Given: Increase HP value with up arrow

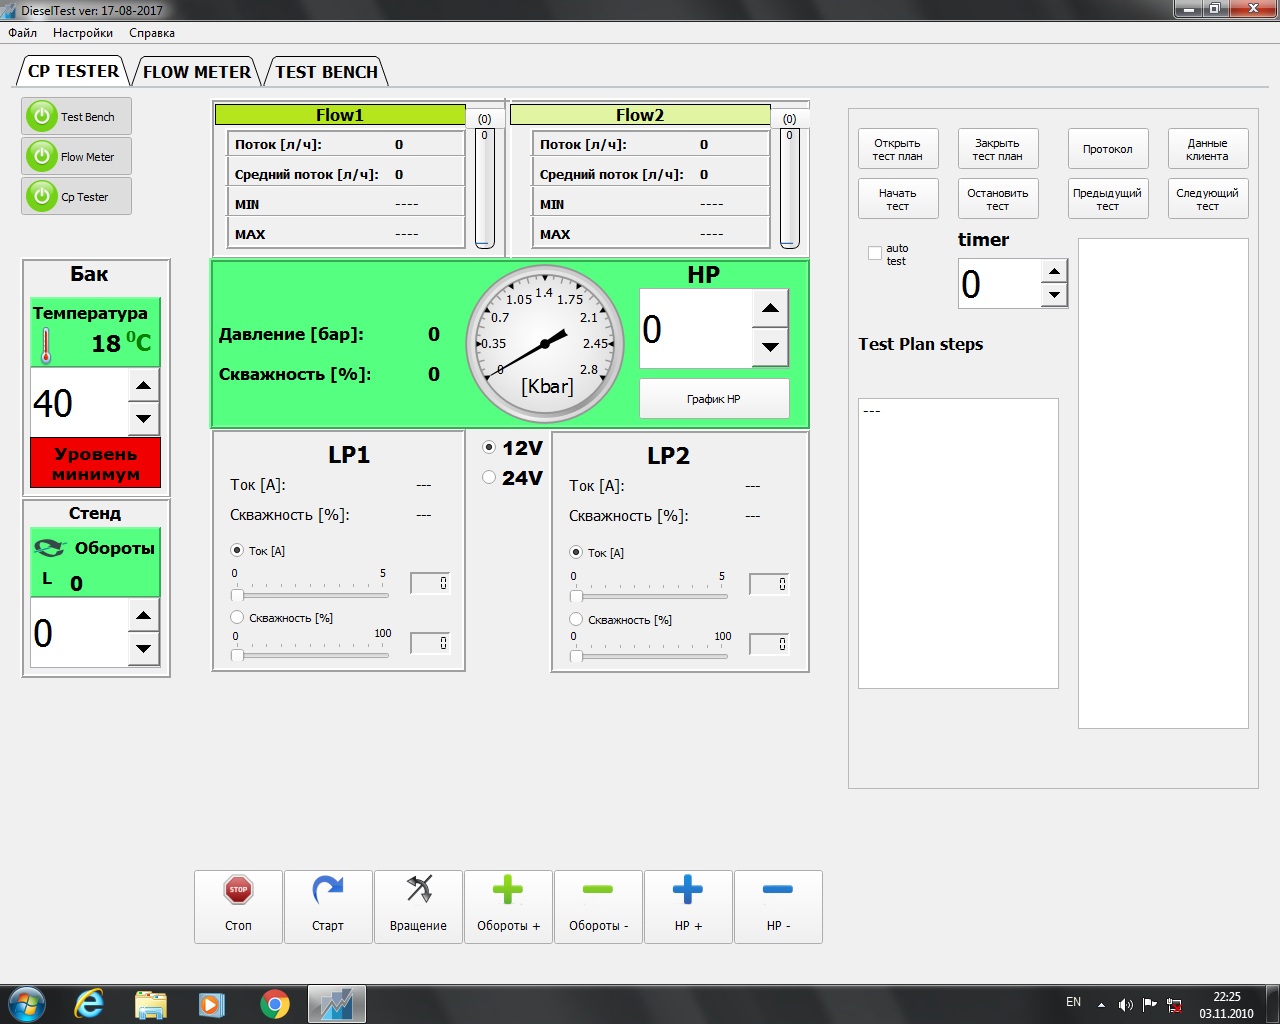Looking at the screenshot, I should [x=770, y=308].
